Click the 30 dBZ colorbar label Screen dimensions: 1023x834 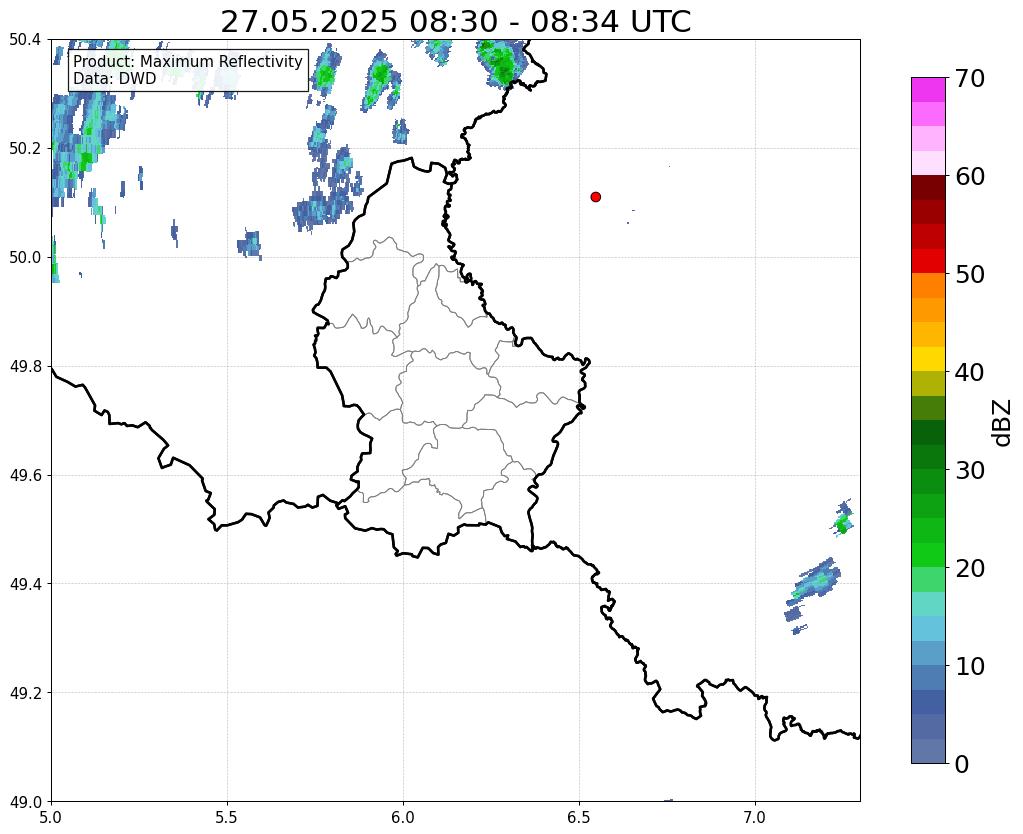(x=970, y=470)
